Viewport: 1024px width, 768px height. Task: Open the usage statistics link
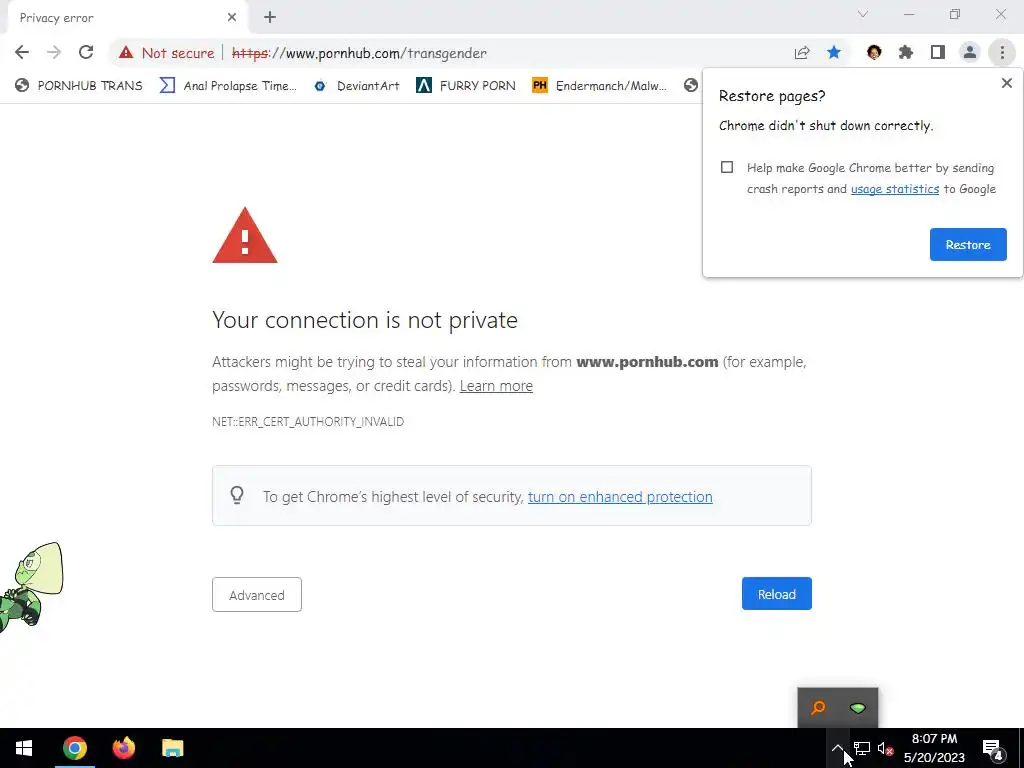[895, 189]
